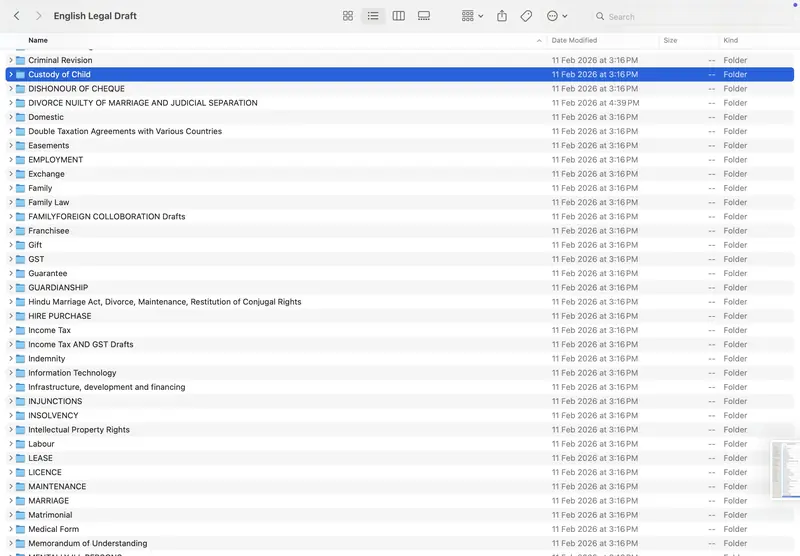Select the HIRE PURCHASE folder icon
Viewport: 800px width, 556px height.
click(20, 316)
